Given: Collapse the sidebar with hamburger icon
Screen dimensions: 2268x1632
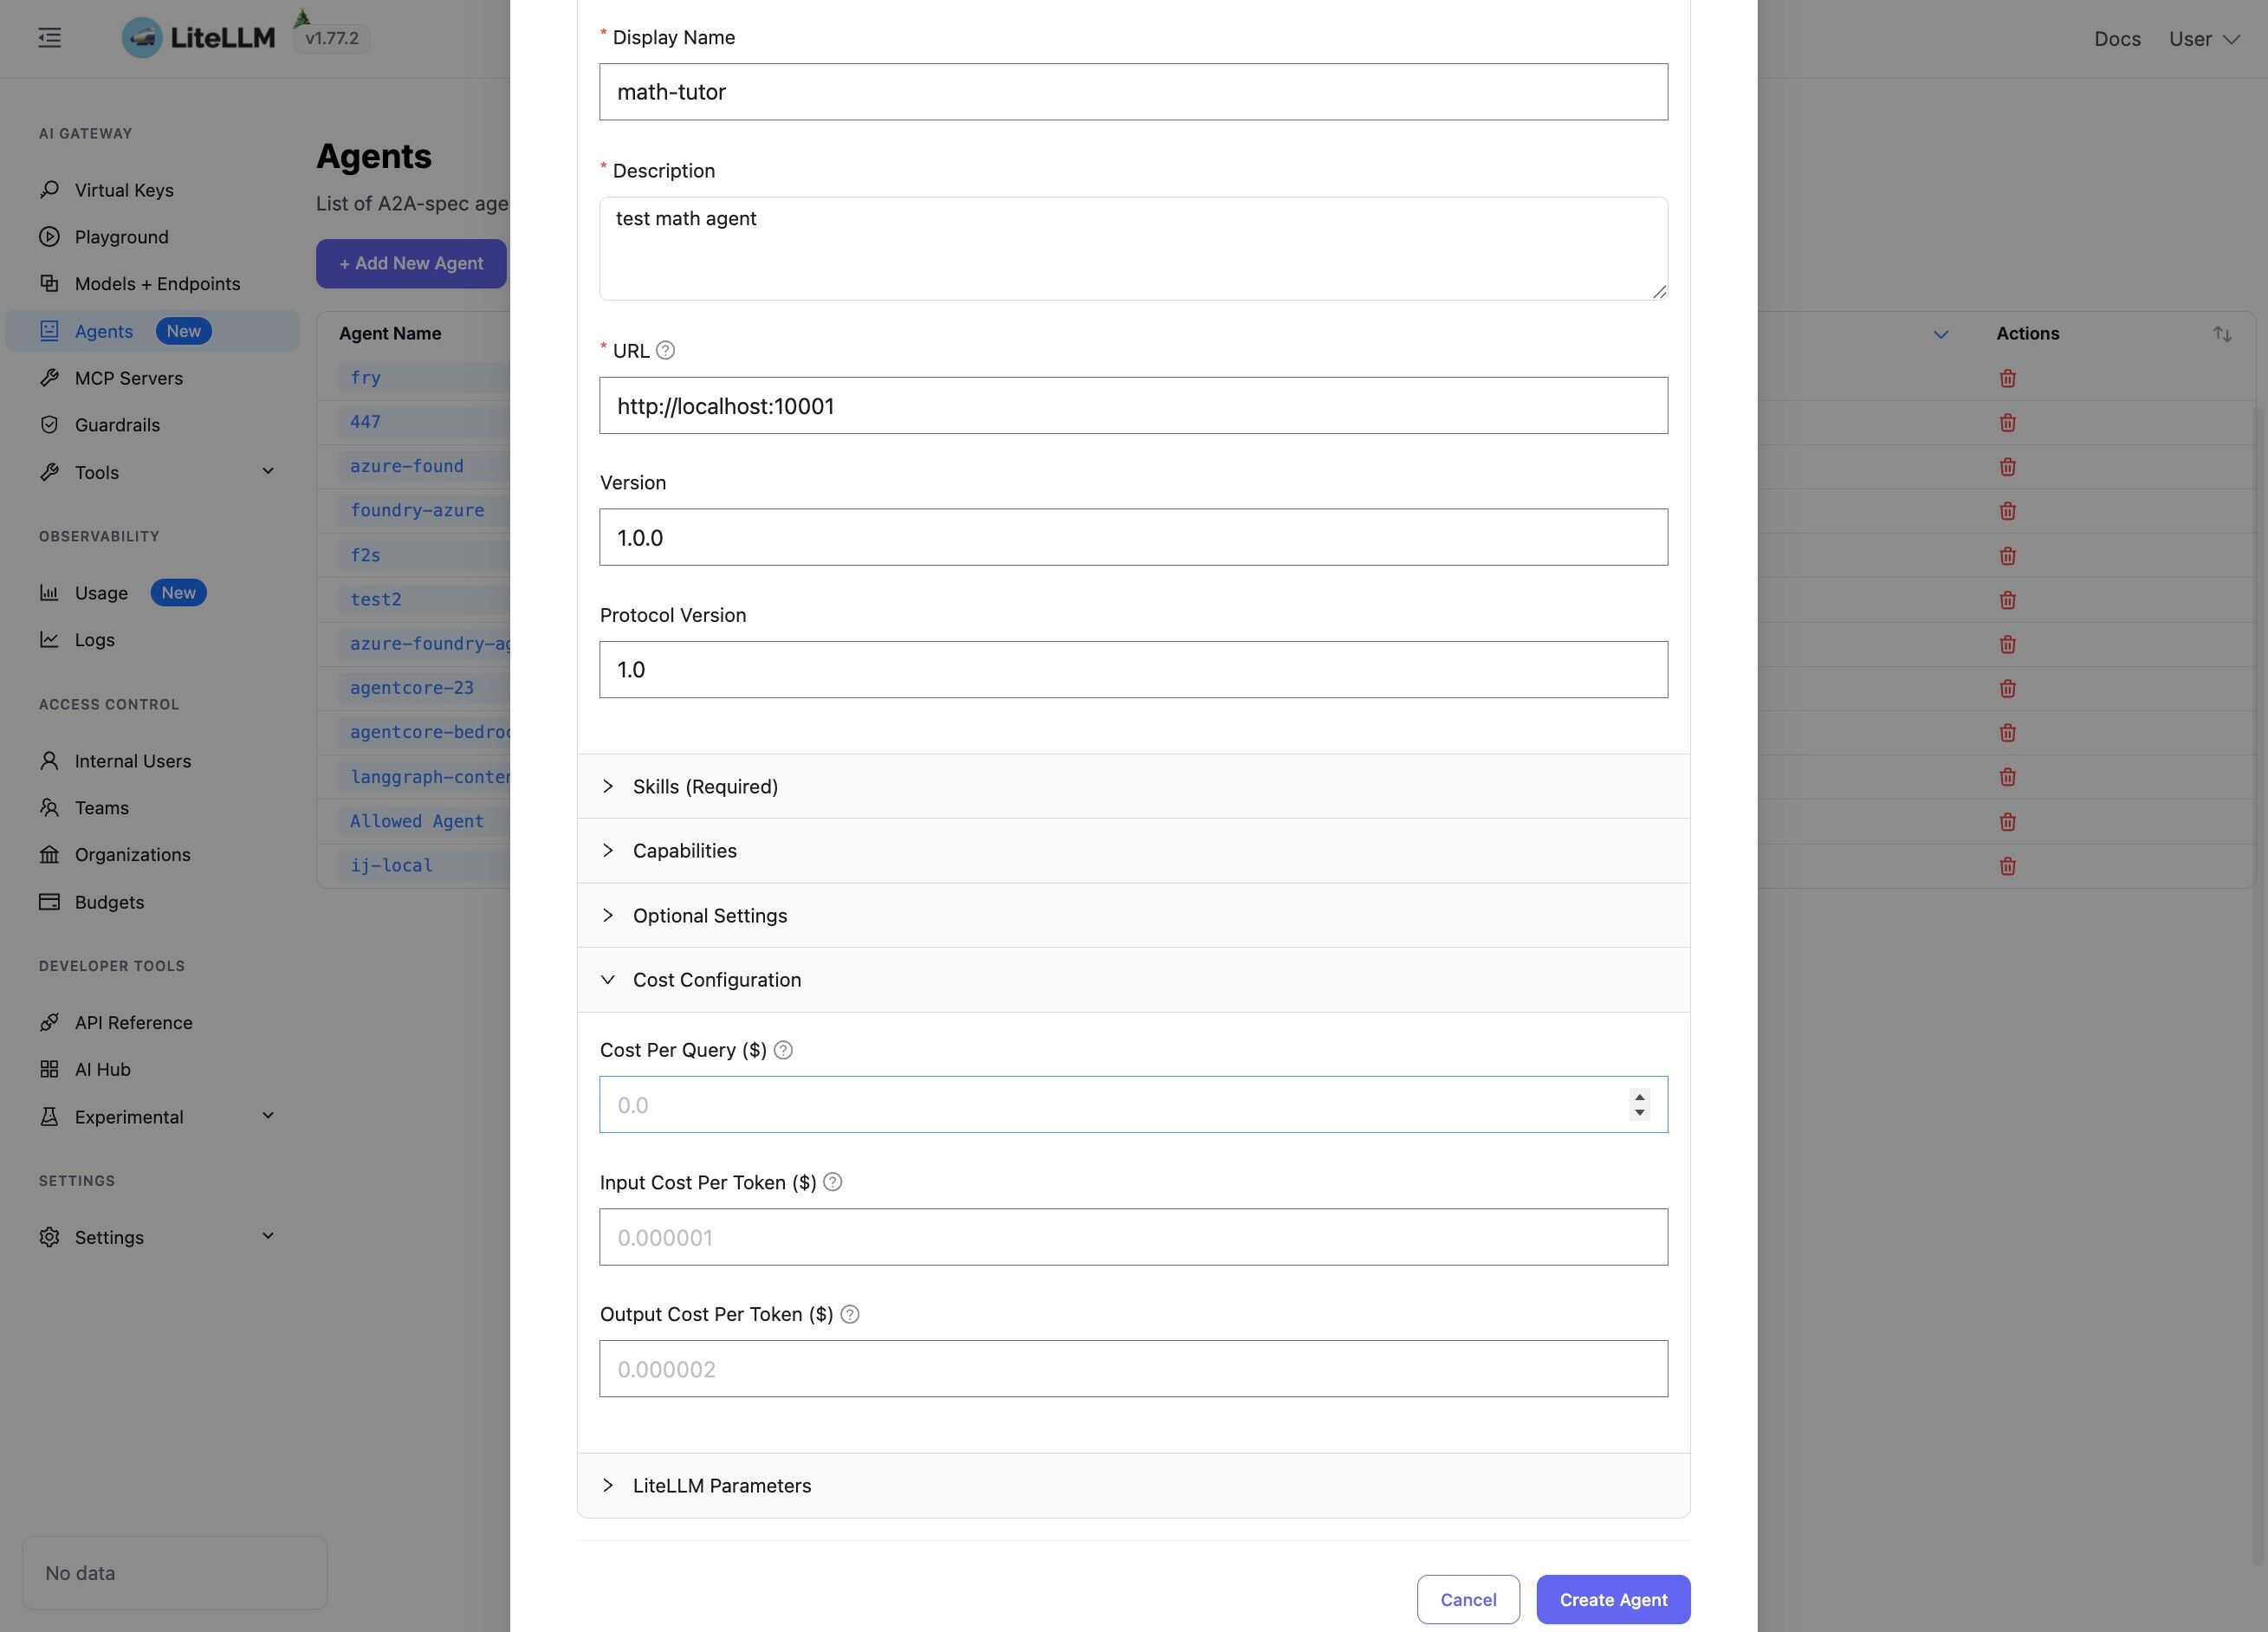Looking at the screenshot, I should tap(48, 37).
